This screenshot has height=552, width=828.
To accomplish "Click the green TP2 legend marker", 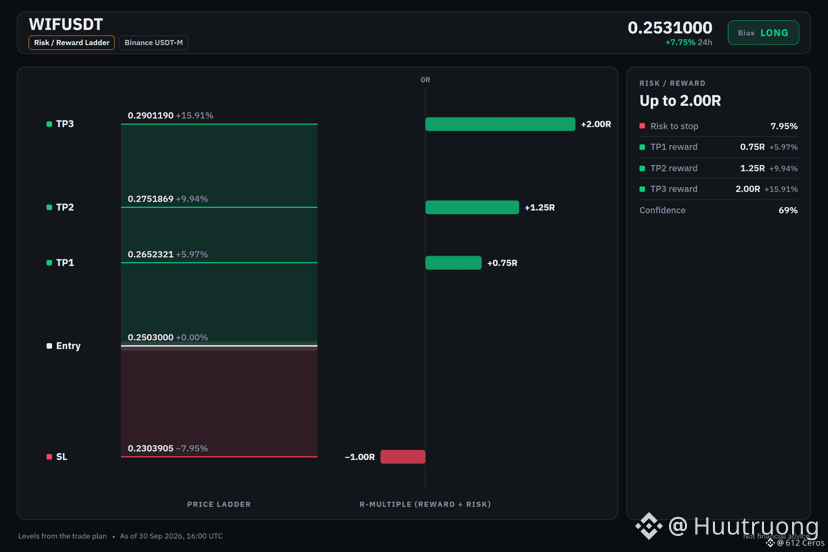I will pos(49,208).
